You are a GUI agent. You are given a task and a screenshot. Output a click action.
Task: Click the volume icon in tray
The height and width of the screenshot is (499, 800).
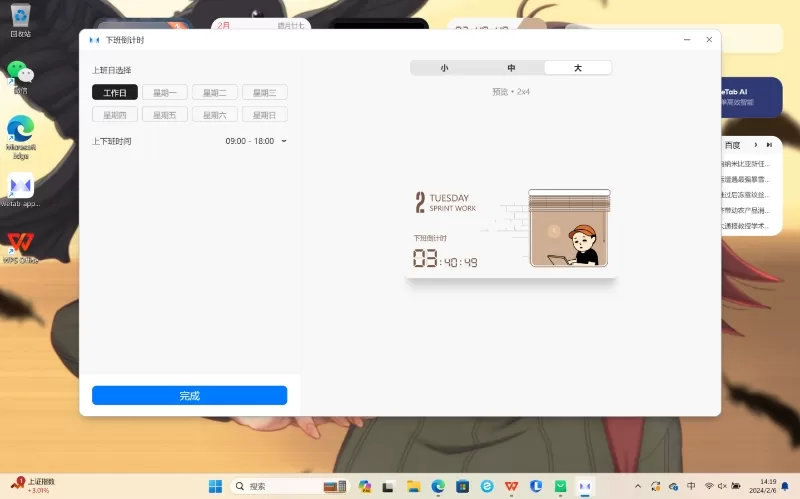click(723, 486)
